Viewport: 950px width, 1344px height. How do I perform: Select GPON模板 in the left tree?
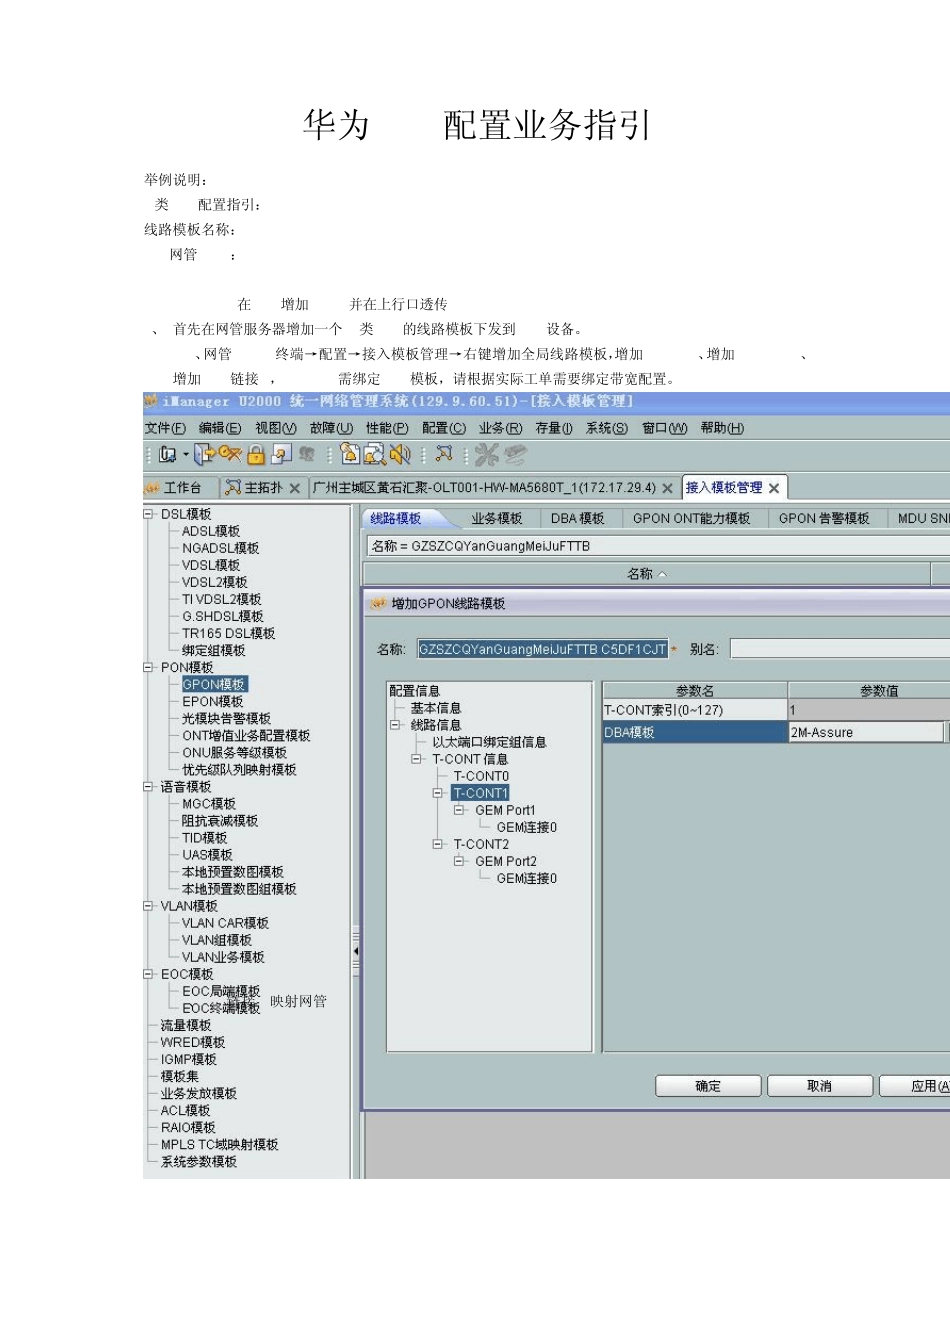[x=214, y=684]
